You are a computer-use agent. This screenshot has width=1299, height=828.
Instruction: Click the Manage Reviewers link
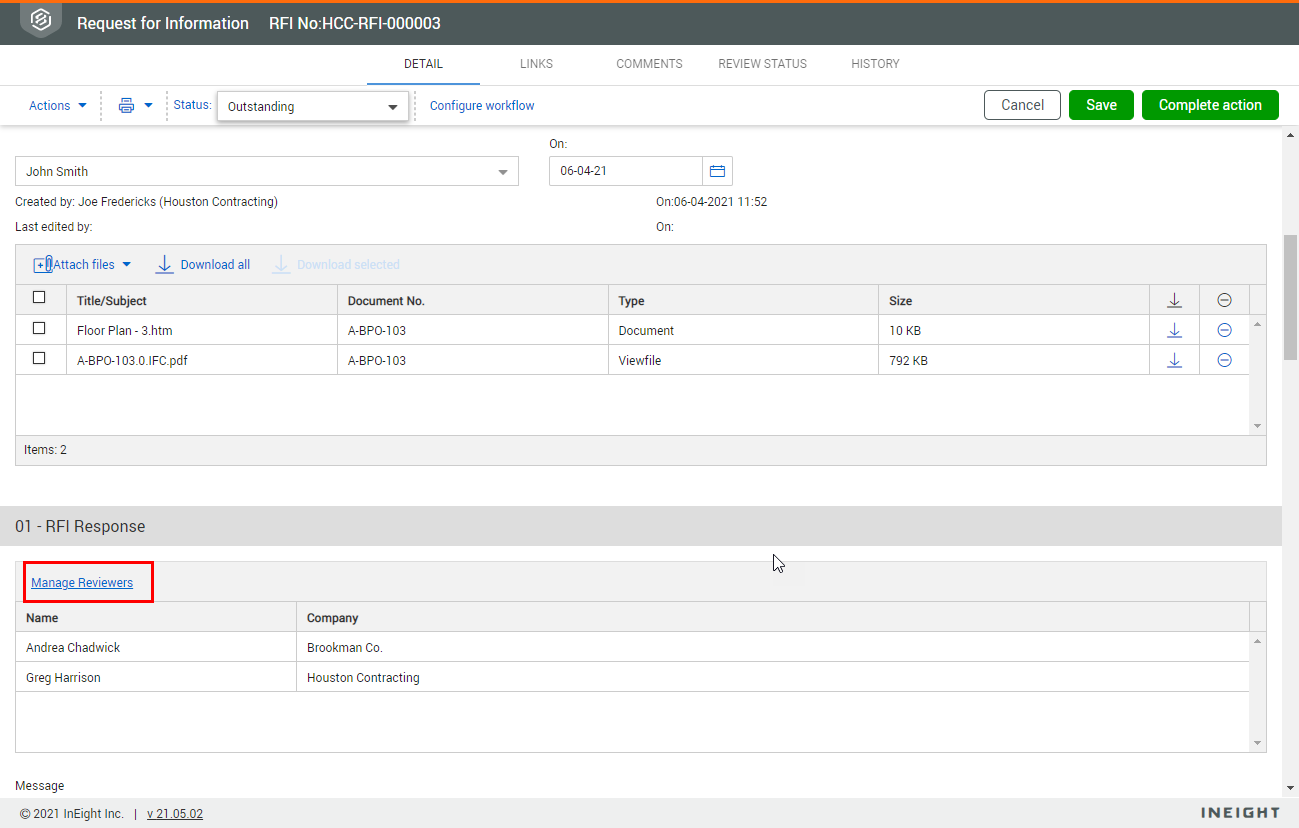click(82, 583)
